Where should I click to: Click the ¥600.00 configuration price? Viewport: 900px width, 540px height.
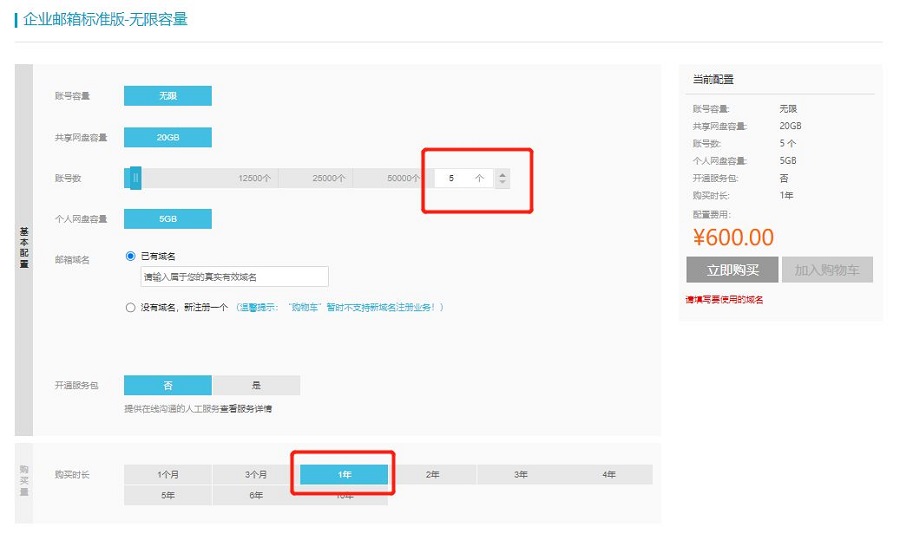click(x=733, y=237)
